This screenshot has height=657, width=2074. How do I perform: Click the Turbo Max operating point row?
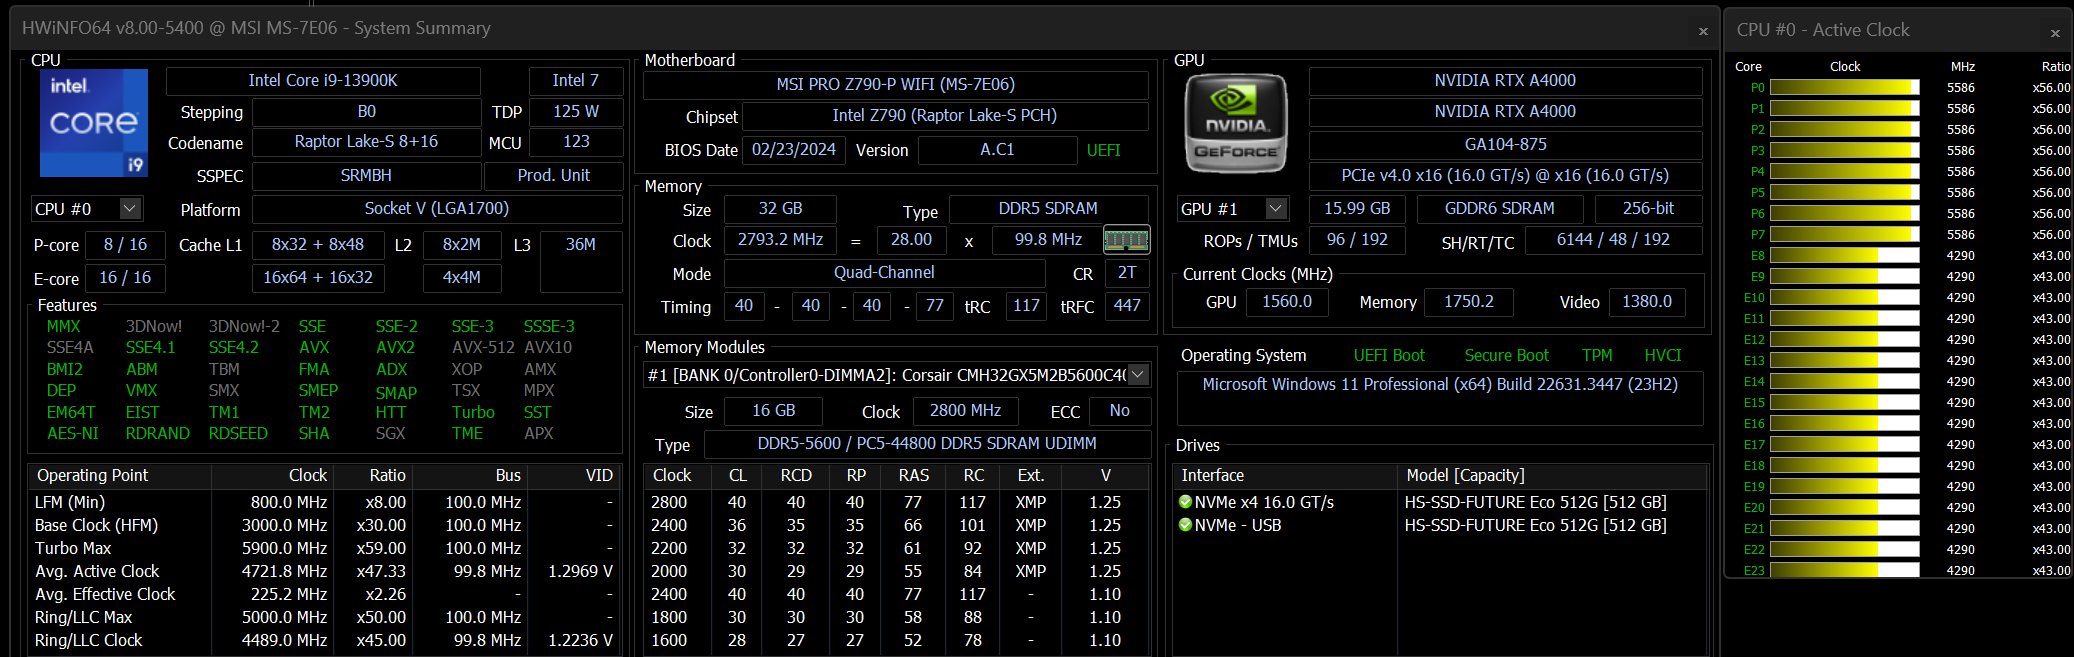[323, 548]
